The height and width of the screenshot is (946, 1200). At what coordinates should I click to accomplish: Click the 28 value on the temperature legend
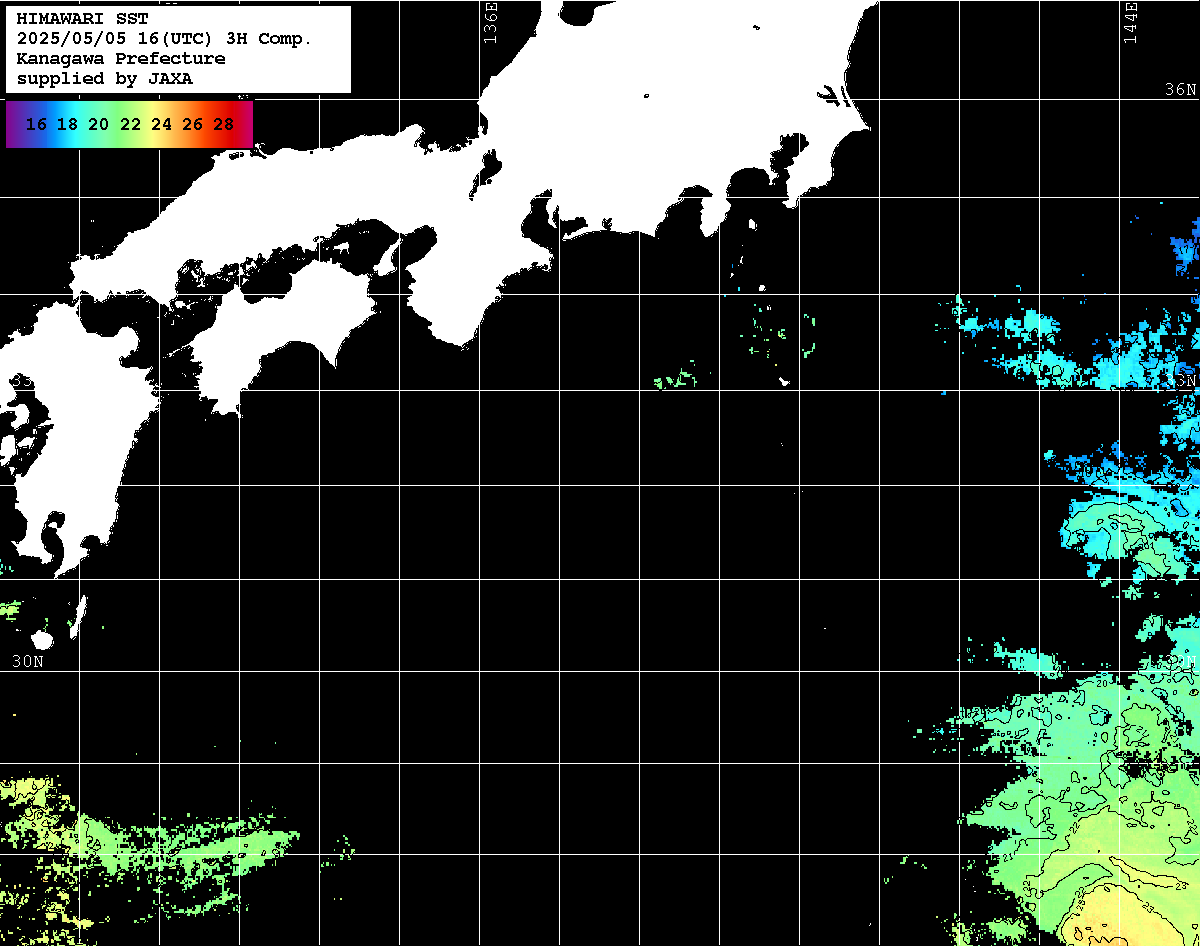tap(224, 124)
